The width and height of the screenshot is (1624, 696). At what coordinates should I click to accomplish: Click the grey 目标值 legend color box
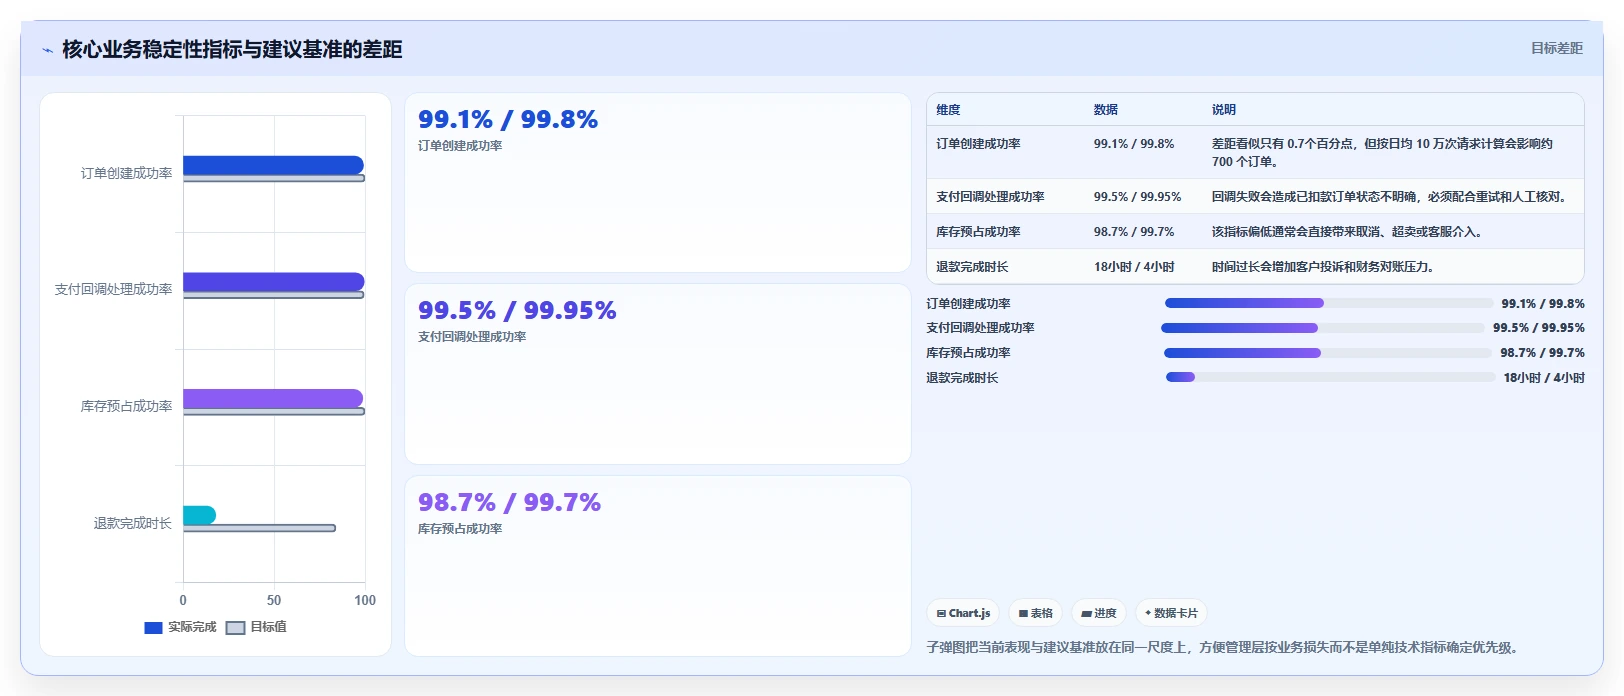(235, 628)
